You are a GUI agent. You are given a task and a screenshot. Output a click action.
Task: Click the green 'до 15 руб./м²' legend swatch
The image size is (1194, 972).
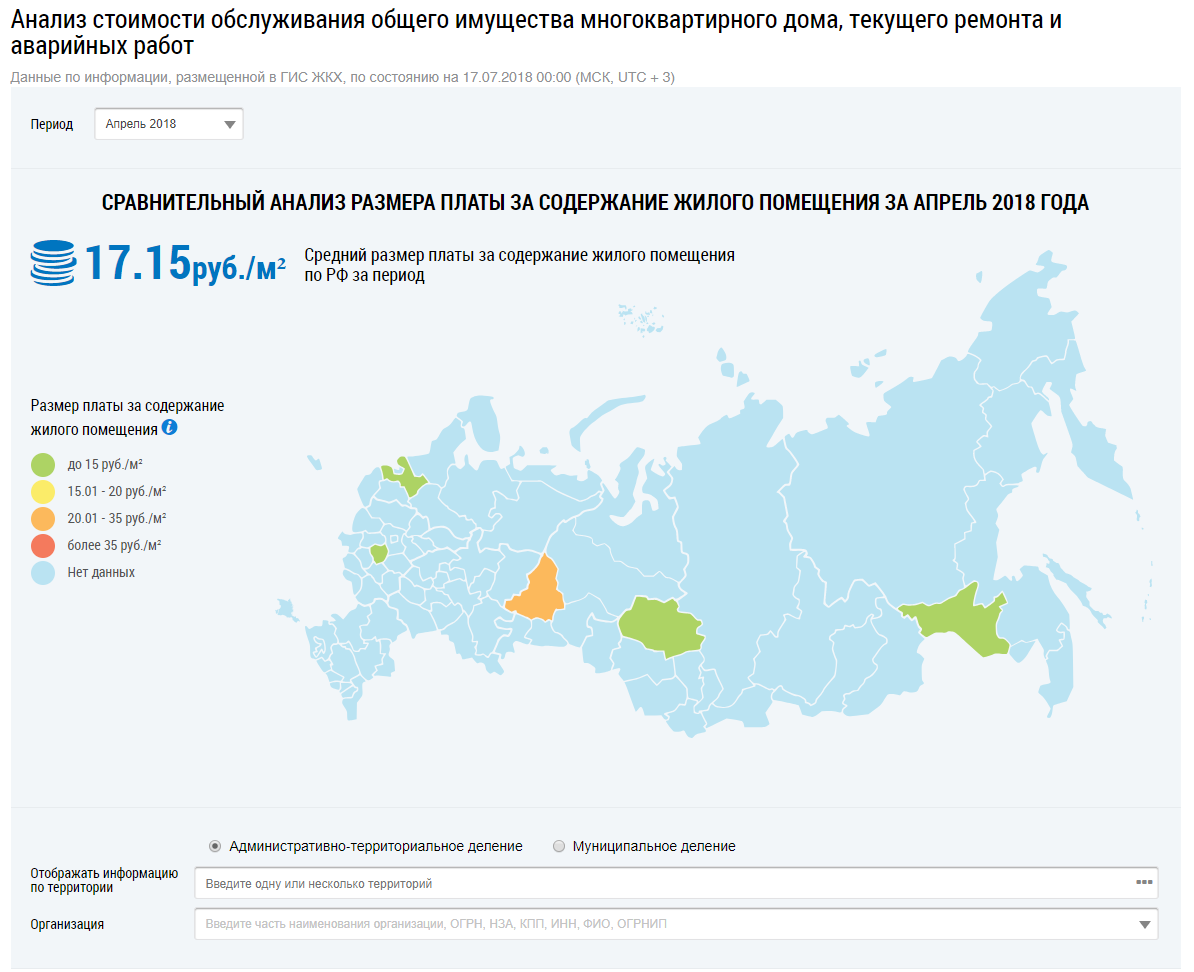43,464
